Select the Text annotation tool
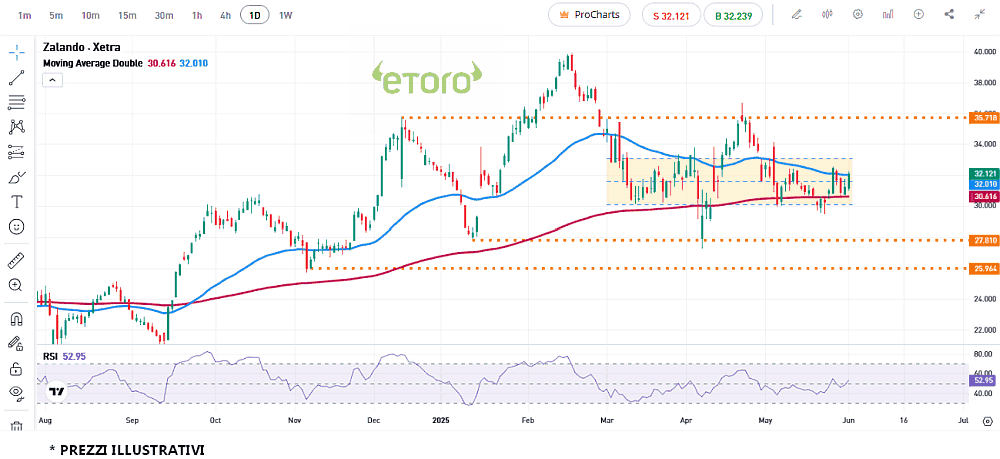 17,202
